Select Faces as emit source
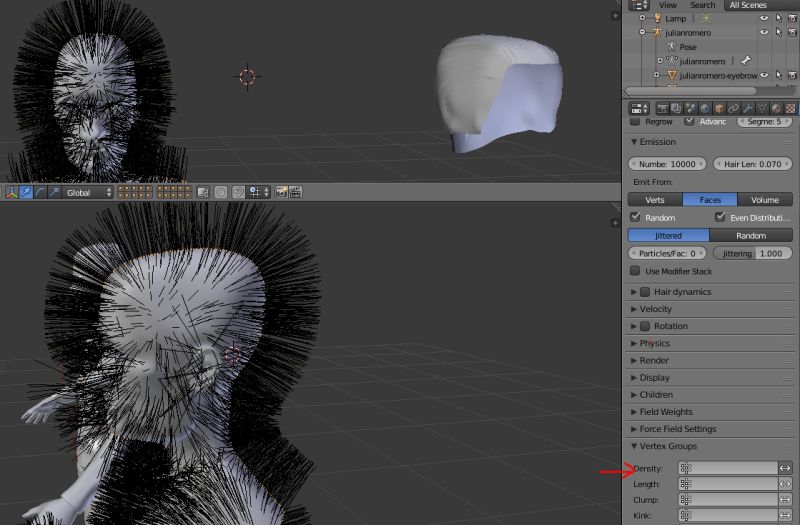 (710, 199)
